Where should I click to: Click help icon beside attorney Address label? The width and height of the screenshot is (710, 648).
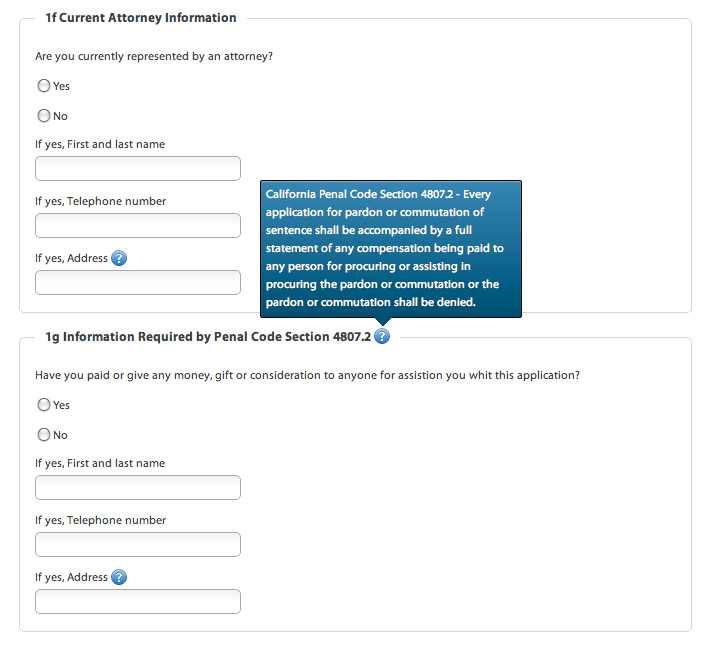(x=120, y=259)
